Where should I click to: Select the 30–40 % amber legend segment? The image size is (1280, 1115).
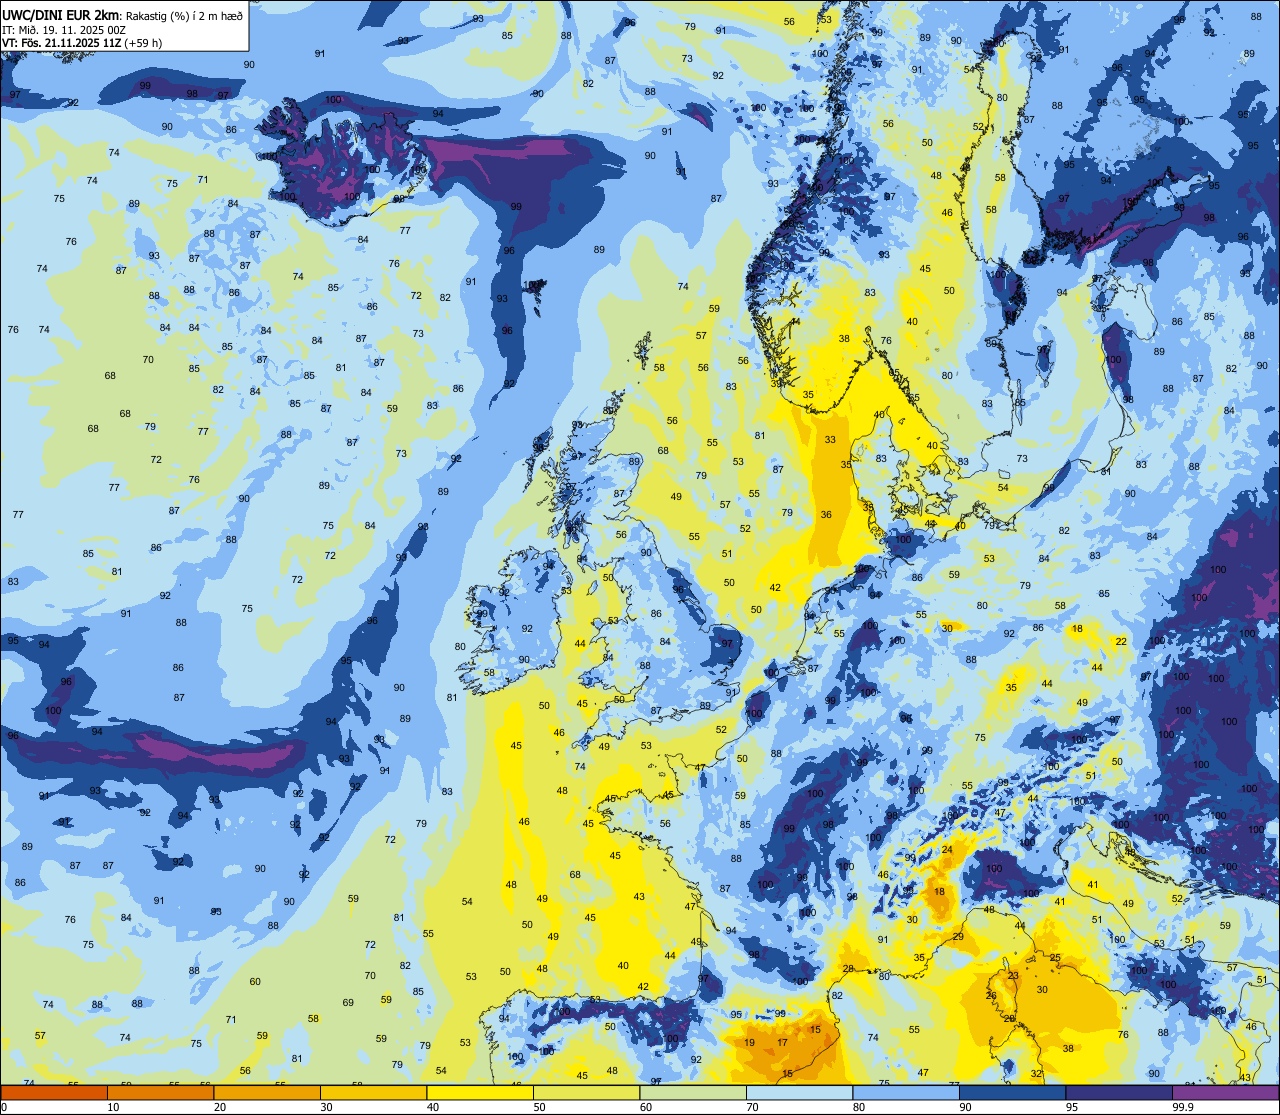point(374,1093)
